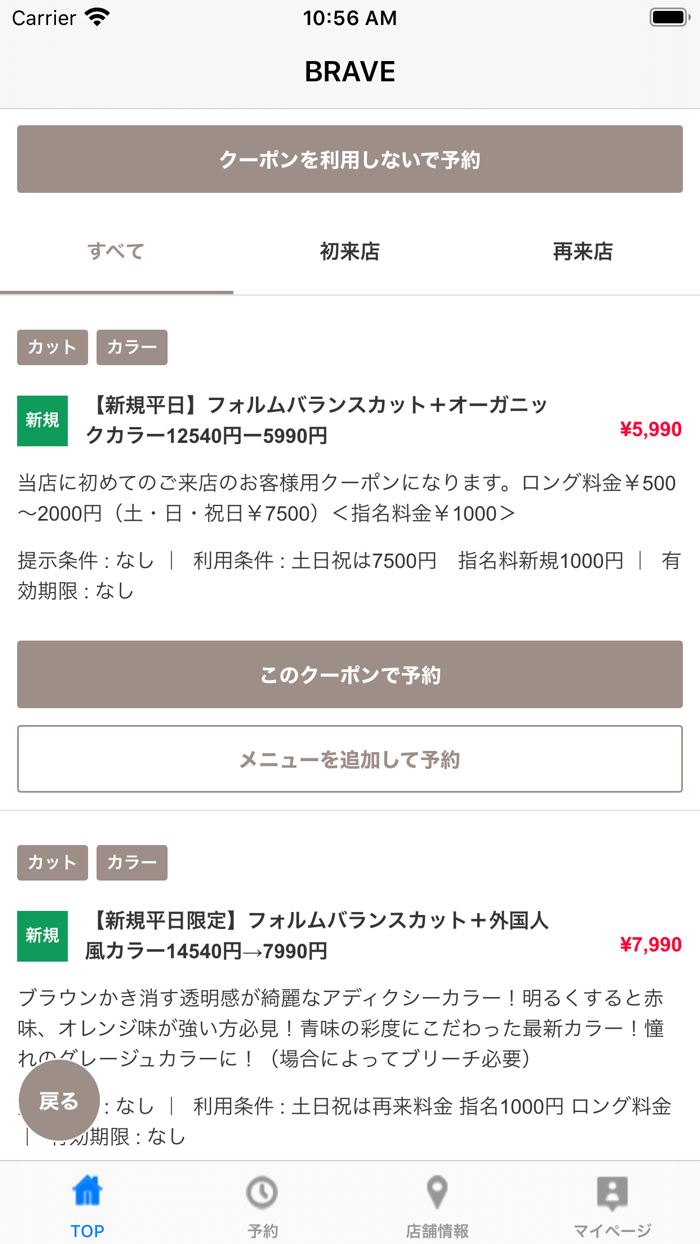Screen dimensions: 700x1244
Task: Open the オーガニックカラー coupon title
Action: [318, 420]
